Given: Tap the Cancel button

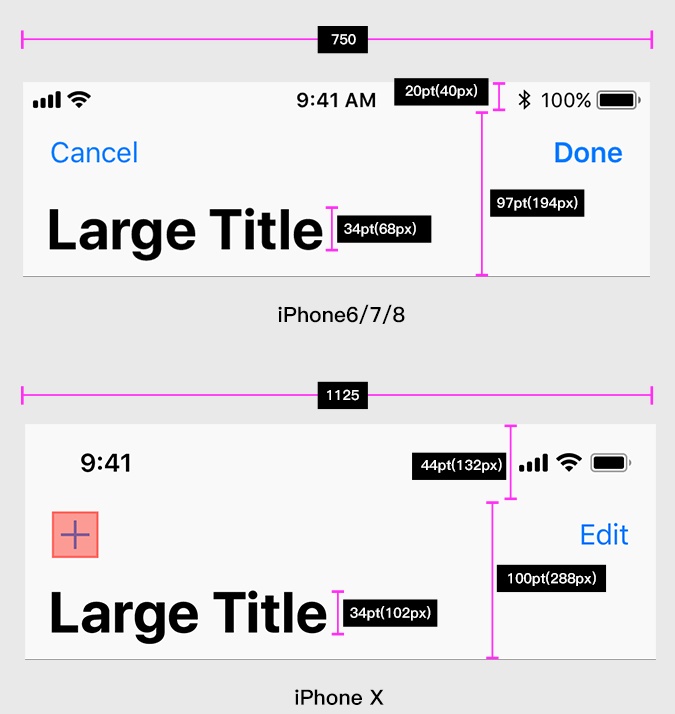Looking at the screenshot, I should pos(94,153).
